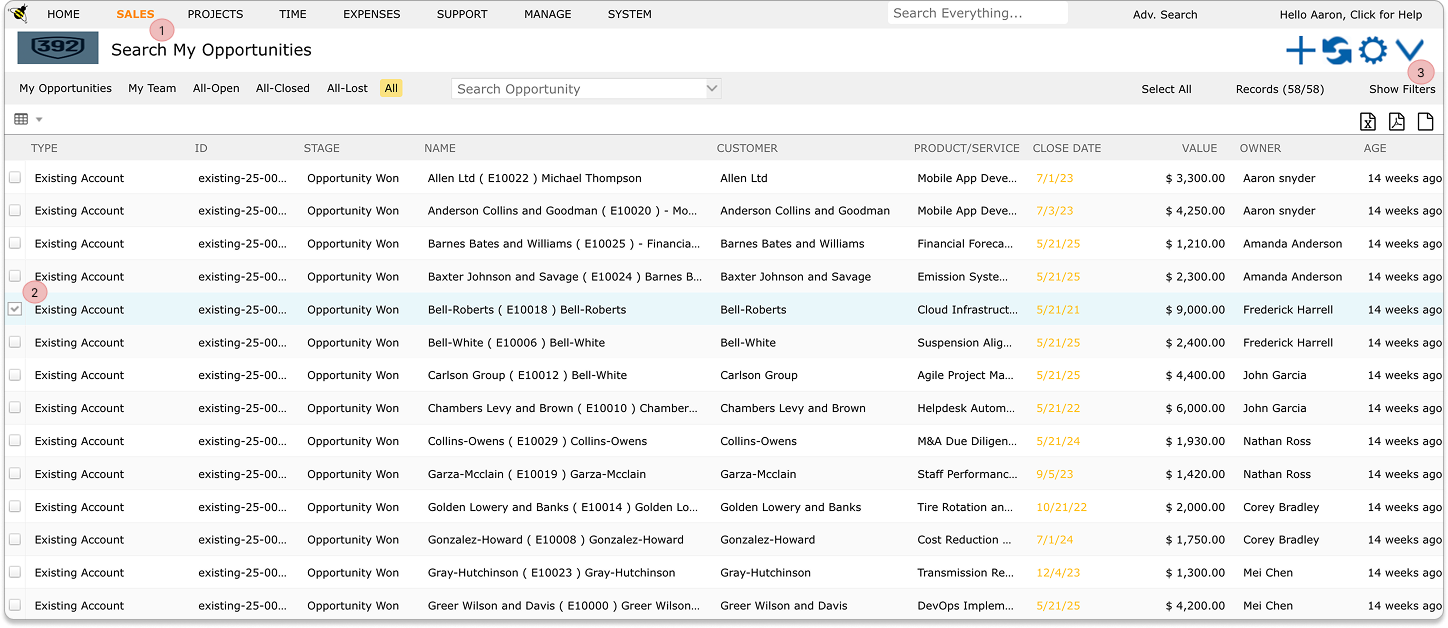This screenshot has width=1448, height=628.
Task: Click into the Search Opportunity box
Action: [x=578, y=88]
